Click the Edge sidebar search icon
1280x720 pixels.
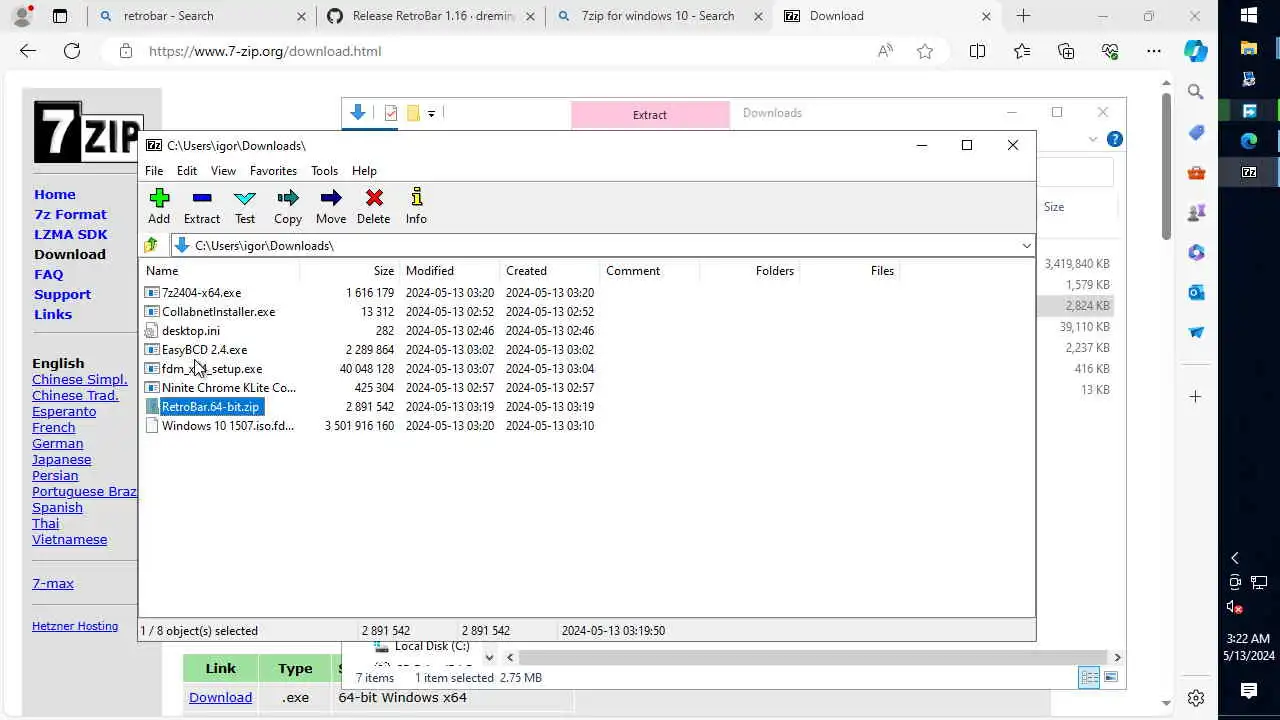pos(1196,92)
